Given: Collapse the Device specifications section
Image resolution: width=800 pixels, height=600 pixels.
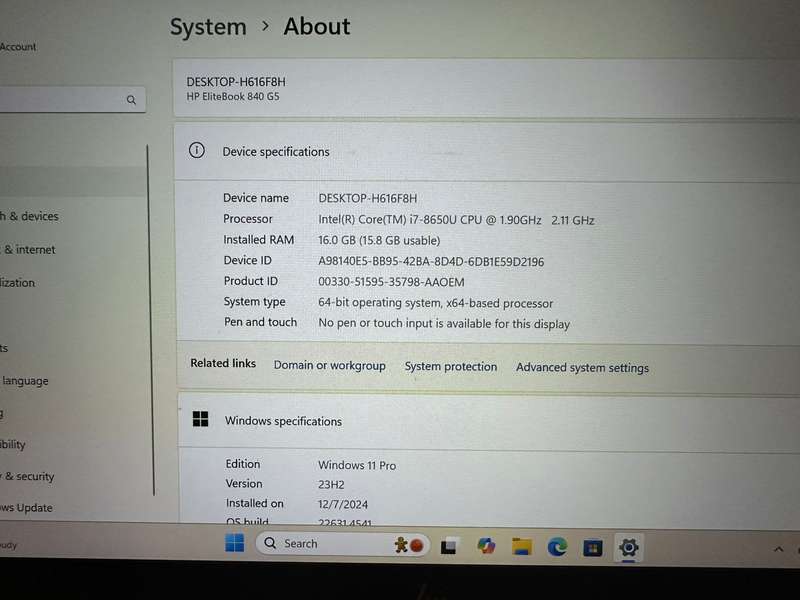Looking at the screenshot, I should 487,152.
